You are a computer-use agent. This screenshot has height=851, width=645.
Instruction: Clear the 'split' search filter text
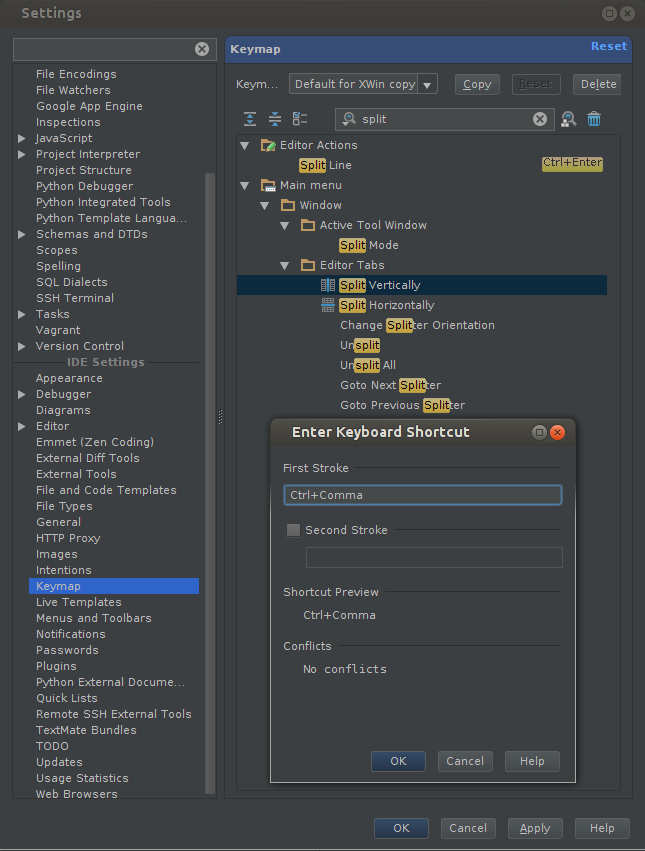point(540,119)
